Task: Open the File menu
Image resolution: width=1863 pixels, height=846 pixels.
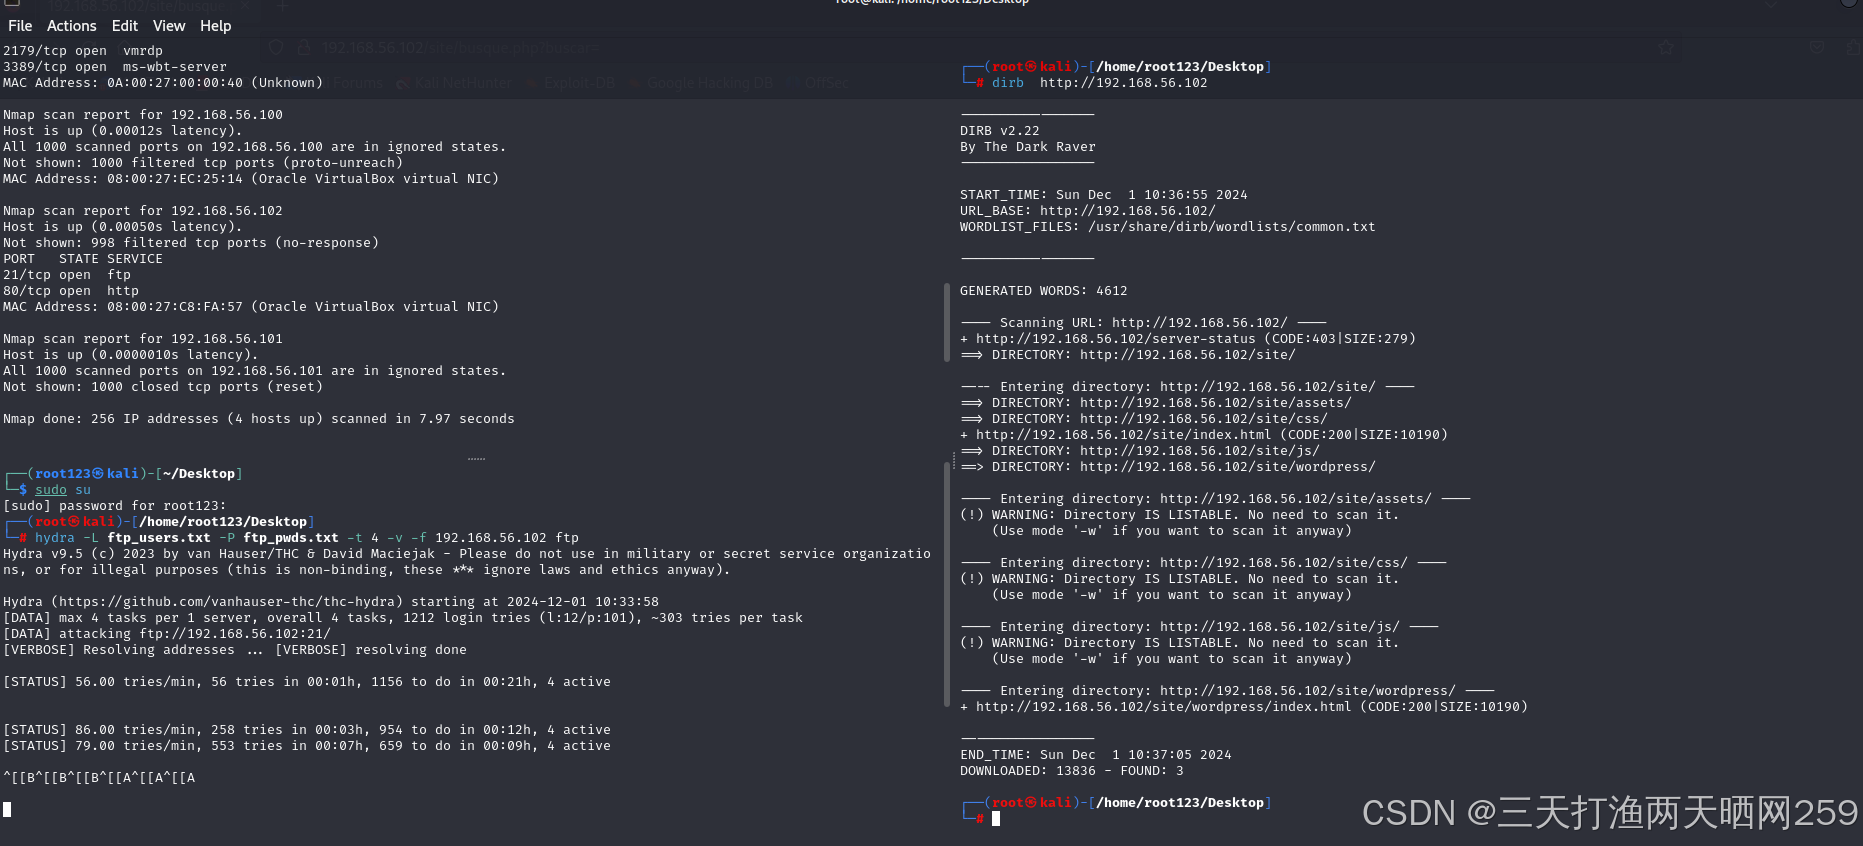Action: pyautogui.click(x=20, y=26)
